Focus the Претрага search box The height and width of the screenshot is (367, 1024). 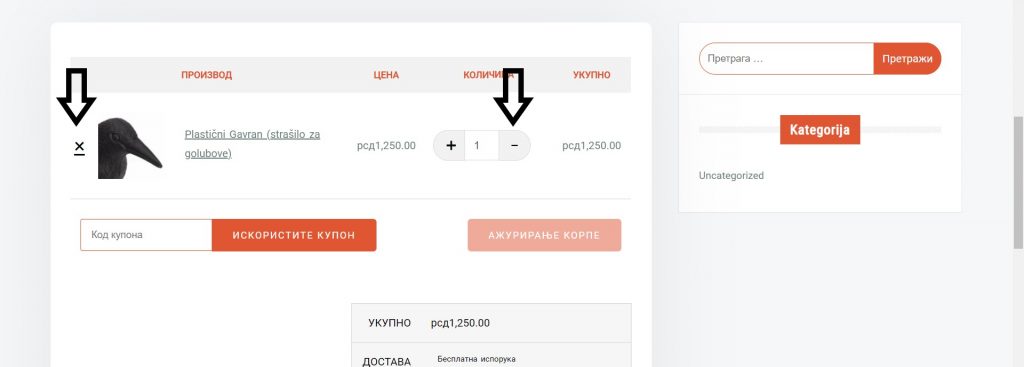786,59
